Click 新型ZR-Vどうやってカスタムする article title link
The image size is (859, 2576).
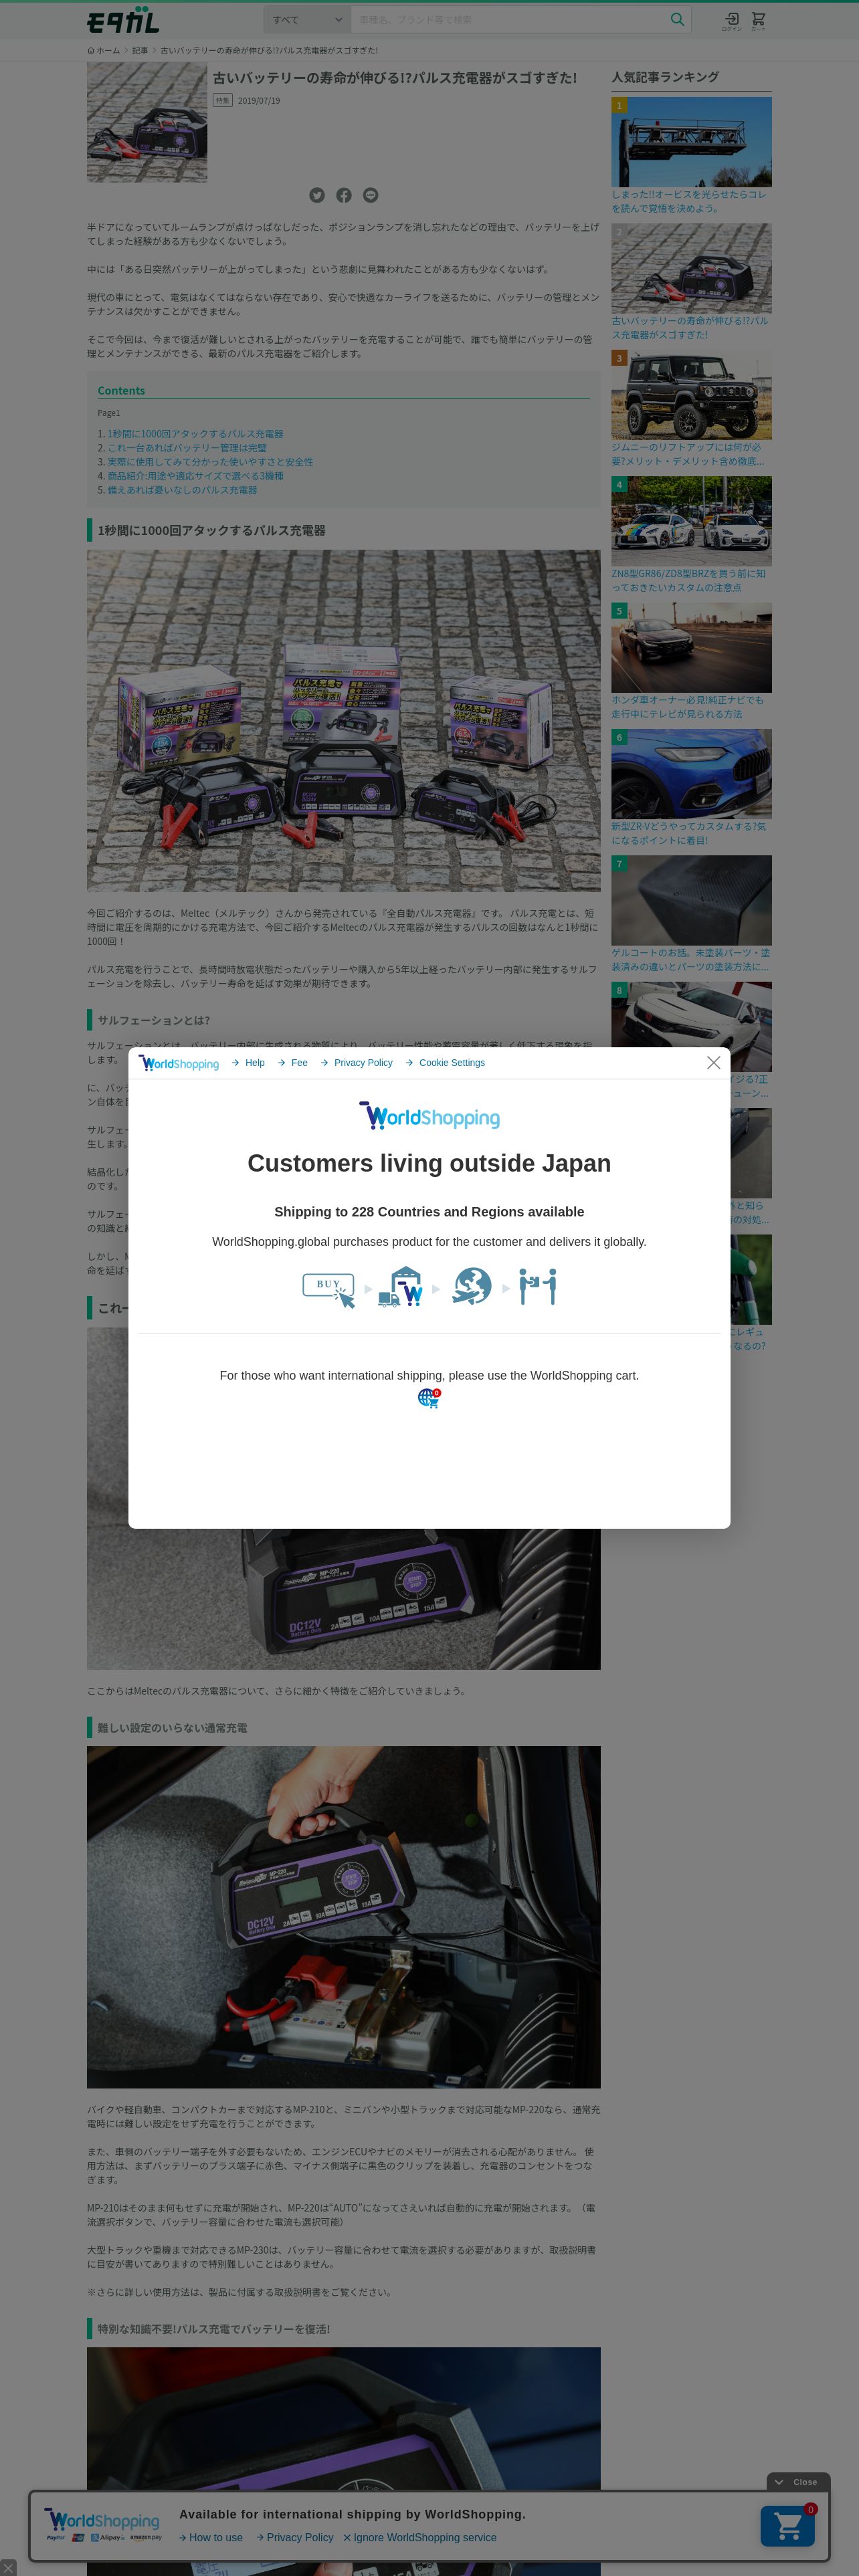[689, 833]
